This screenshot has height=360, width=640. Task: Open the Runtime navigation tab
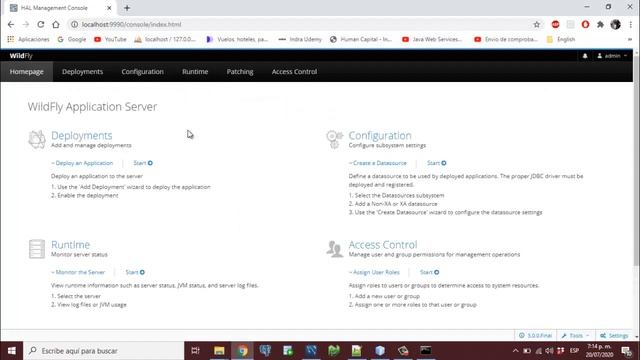[x=195, y=71]
